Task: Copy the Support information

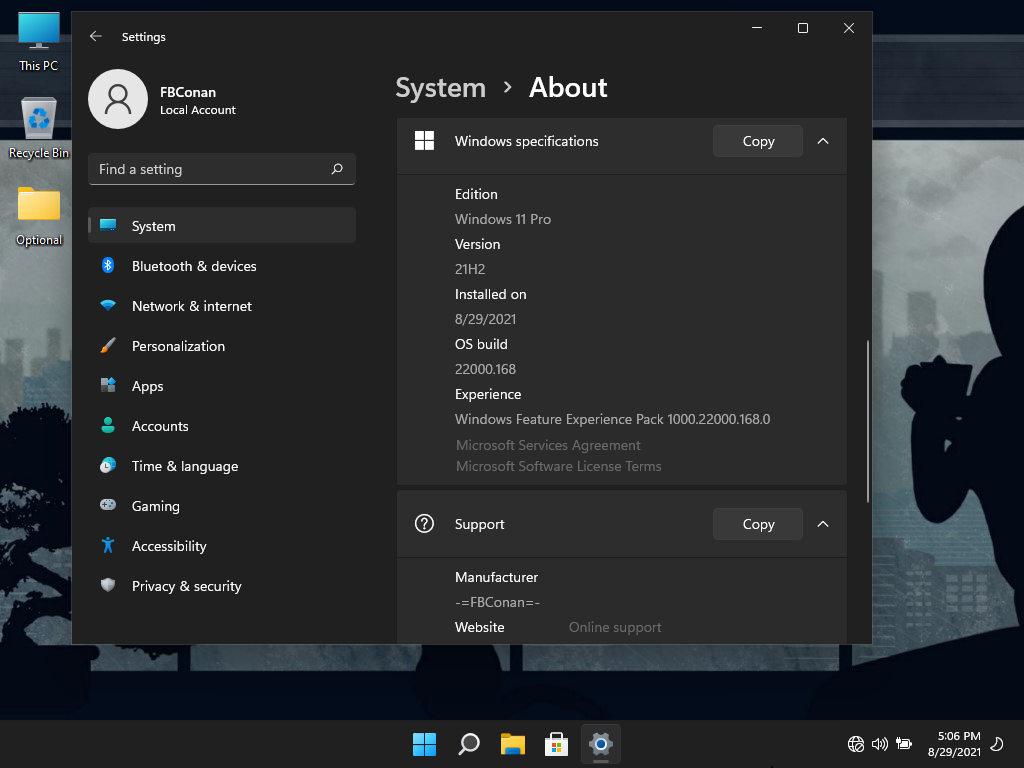Action: [758, 524]
